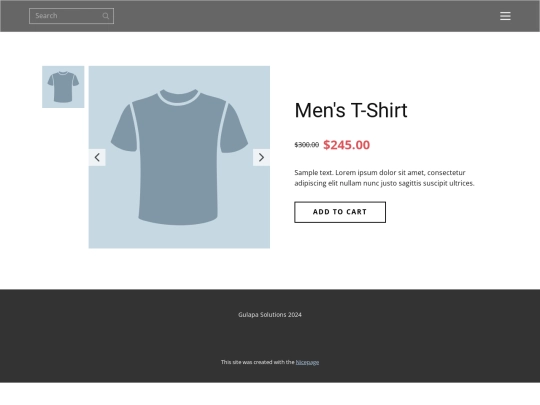Focus the Search input field
540x405 pixels.
(x=71, y=16)
